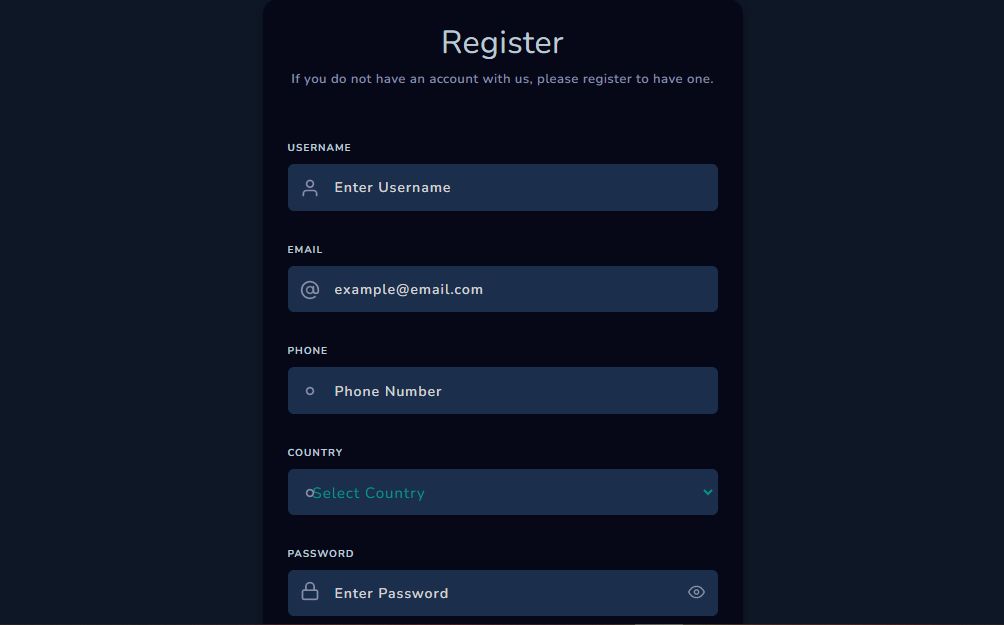Viewport: 1004px width, 625px height.
Task: Click the small circle icon beside Phone Number
Action: (x=310, y=391)
